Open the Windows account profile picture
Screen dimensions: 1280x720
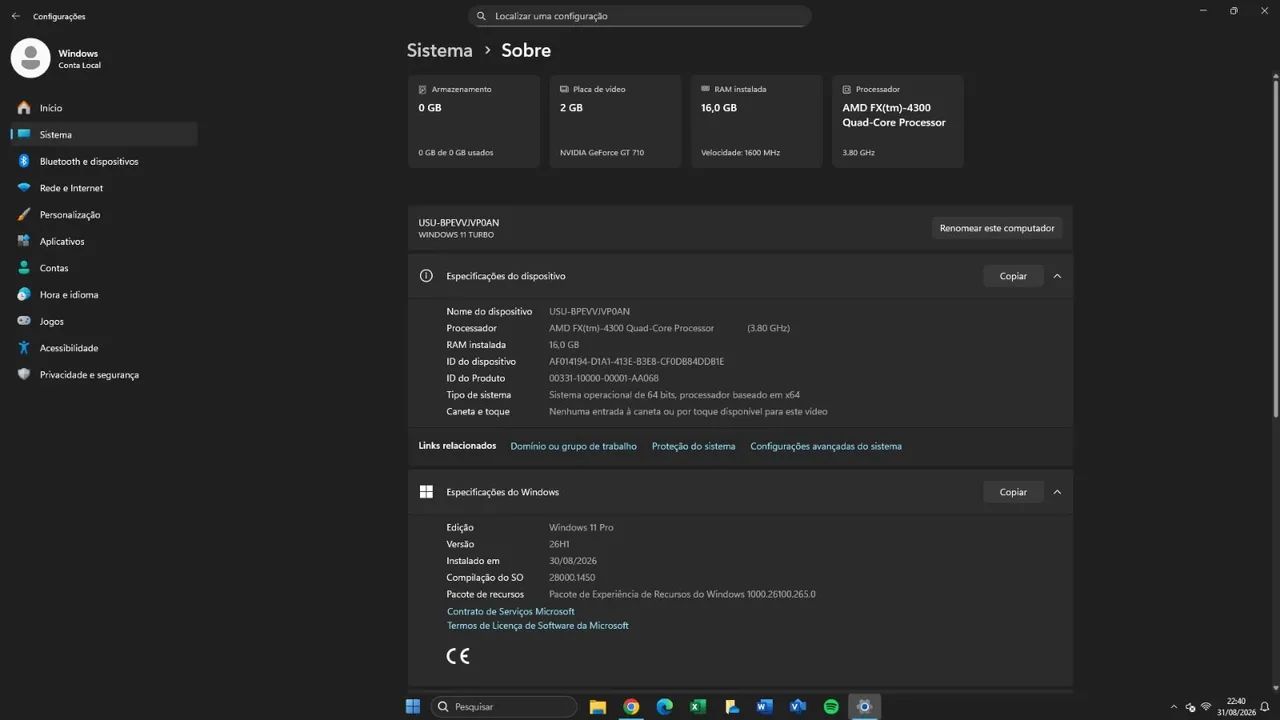click(x=30, y=58)
